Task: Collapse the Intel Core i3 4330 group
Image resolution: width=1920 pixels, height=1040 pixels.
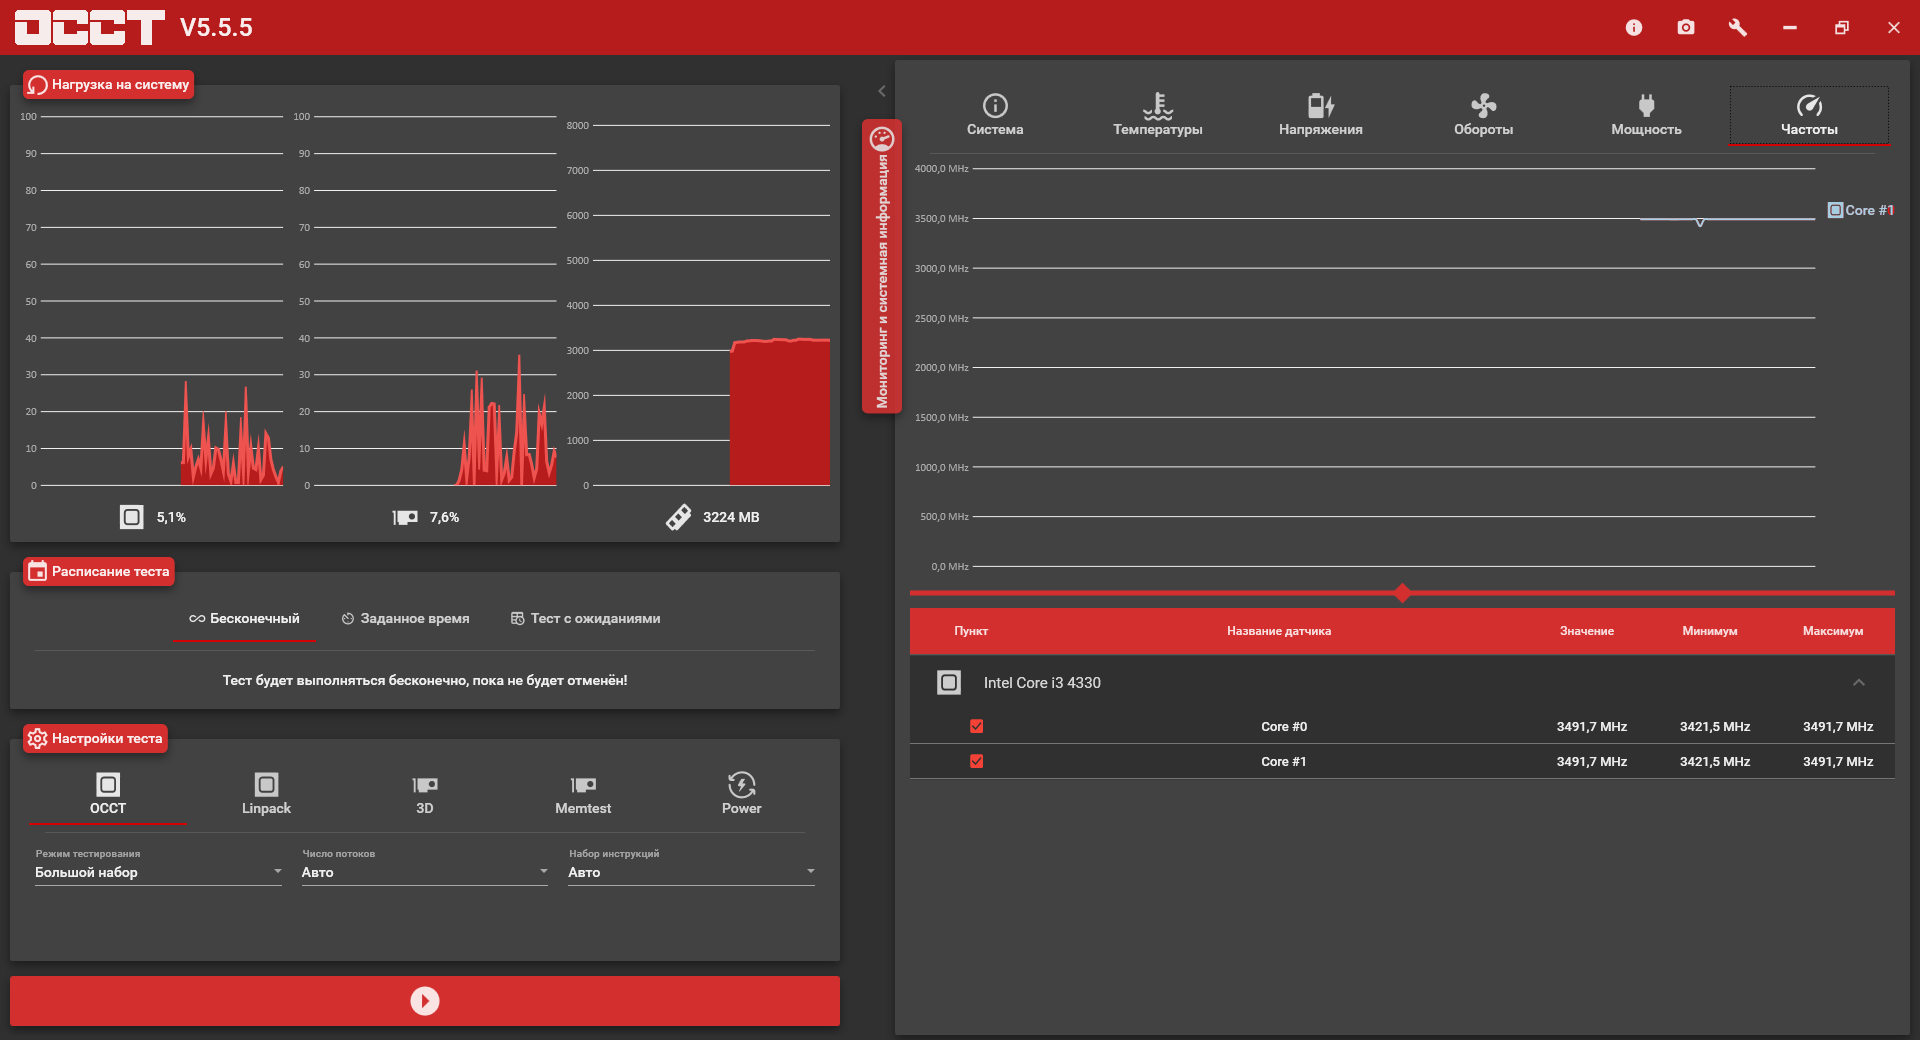Action: coord(1859,683)
